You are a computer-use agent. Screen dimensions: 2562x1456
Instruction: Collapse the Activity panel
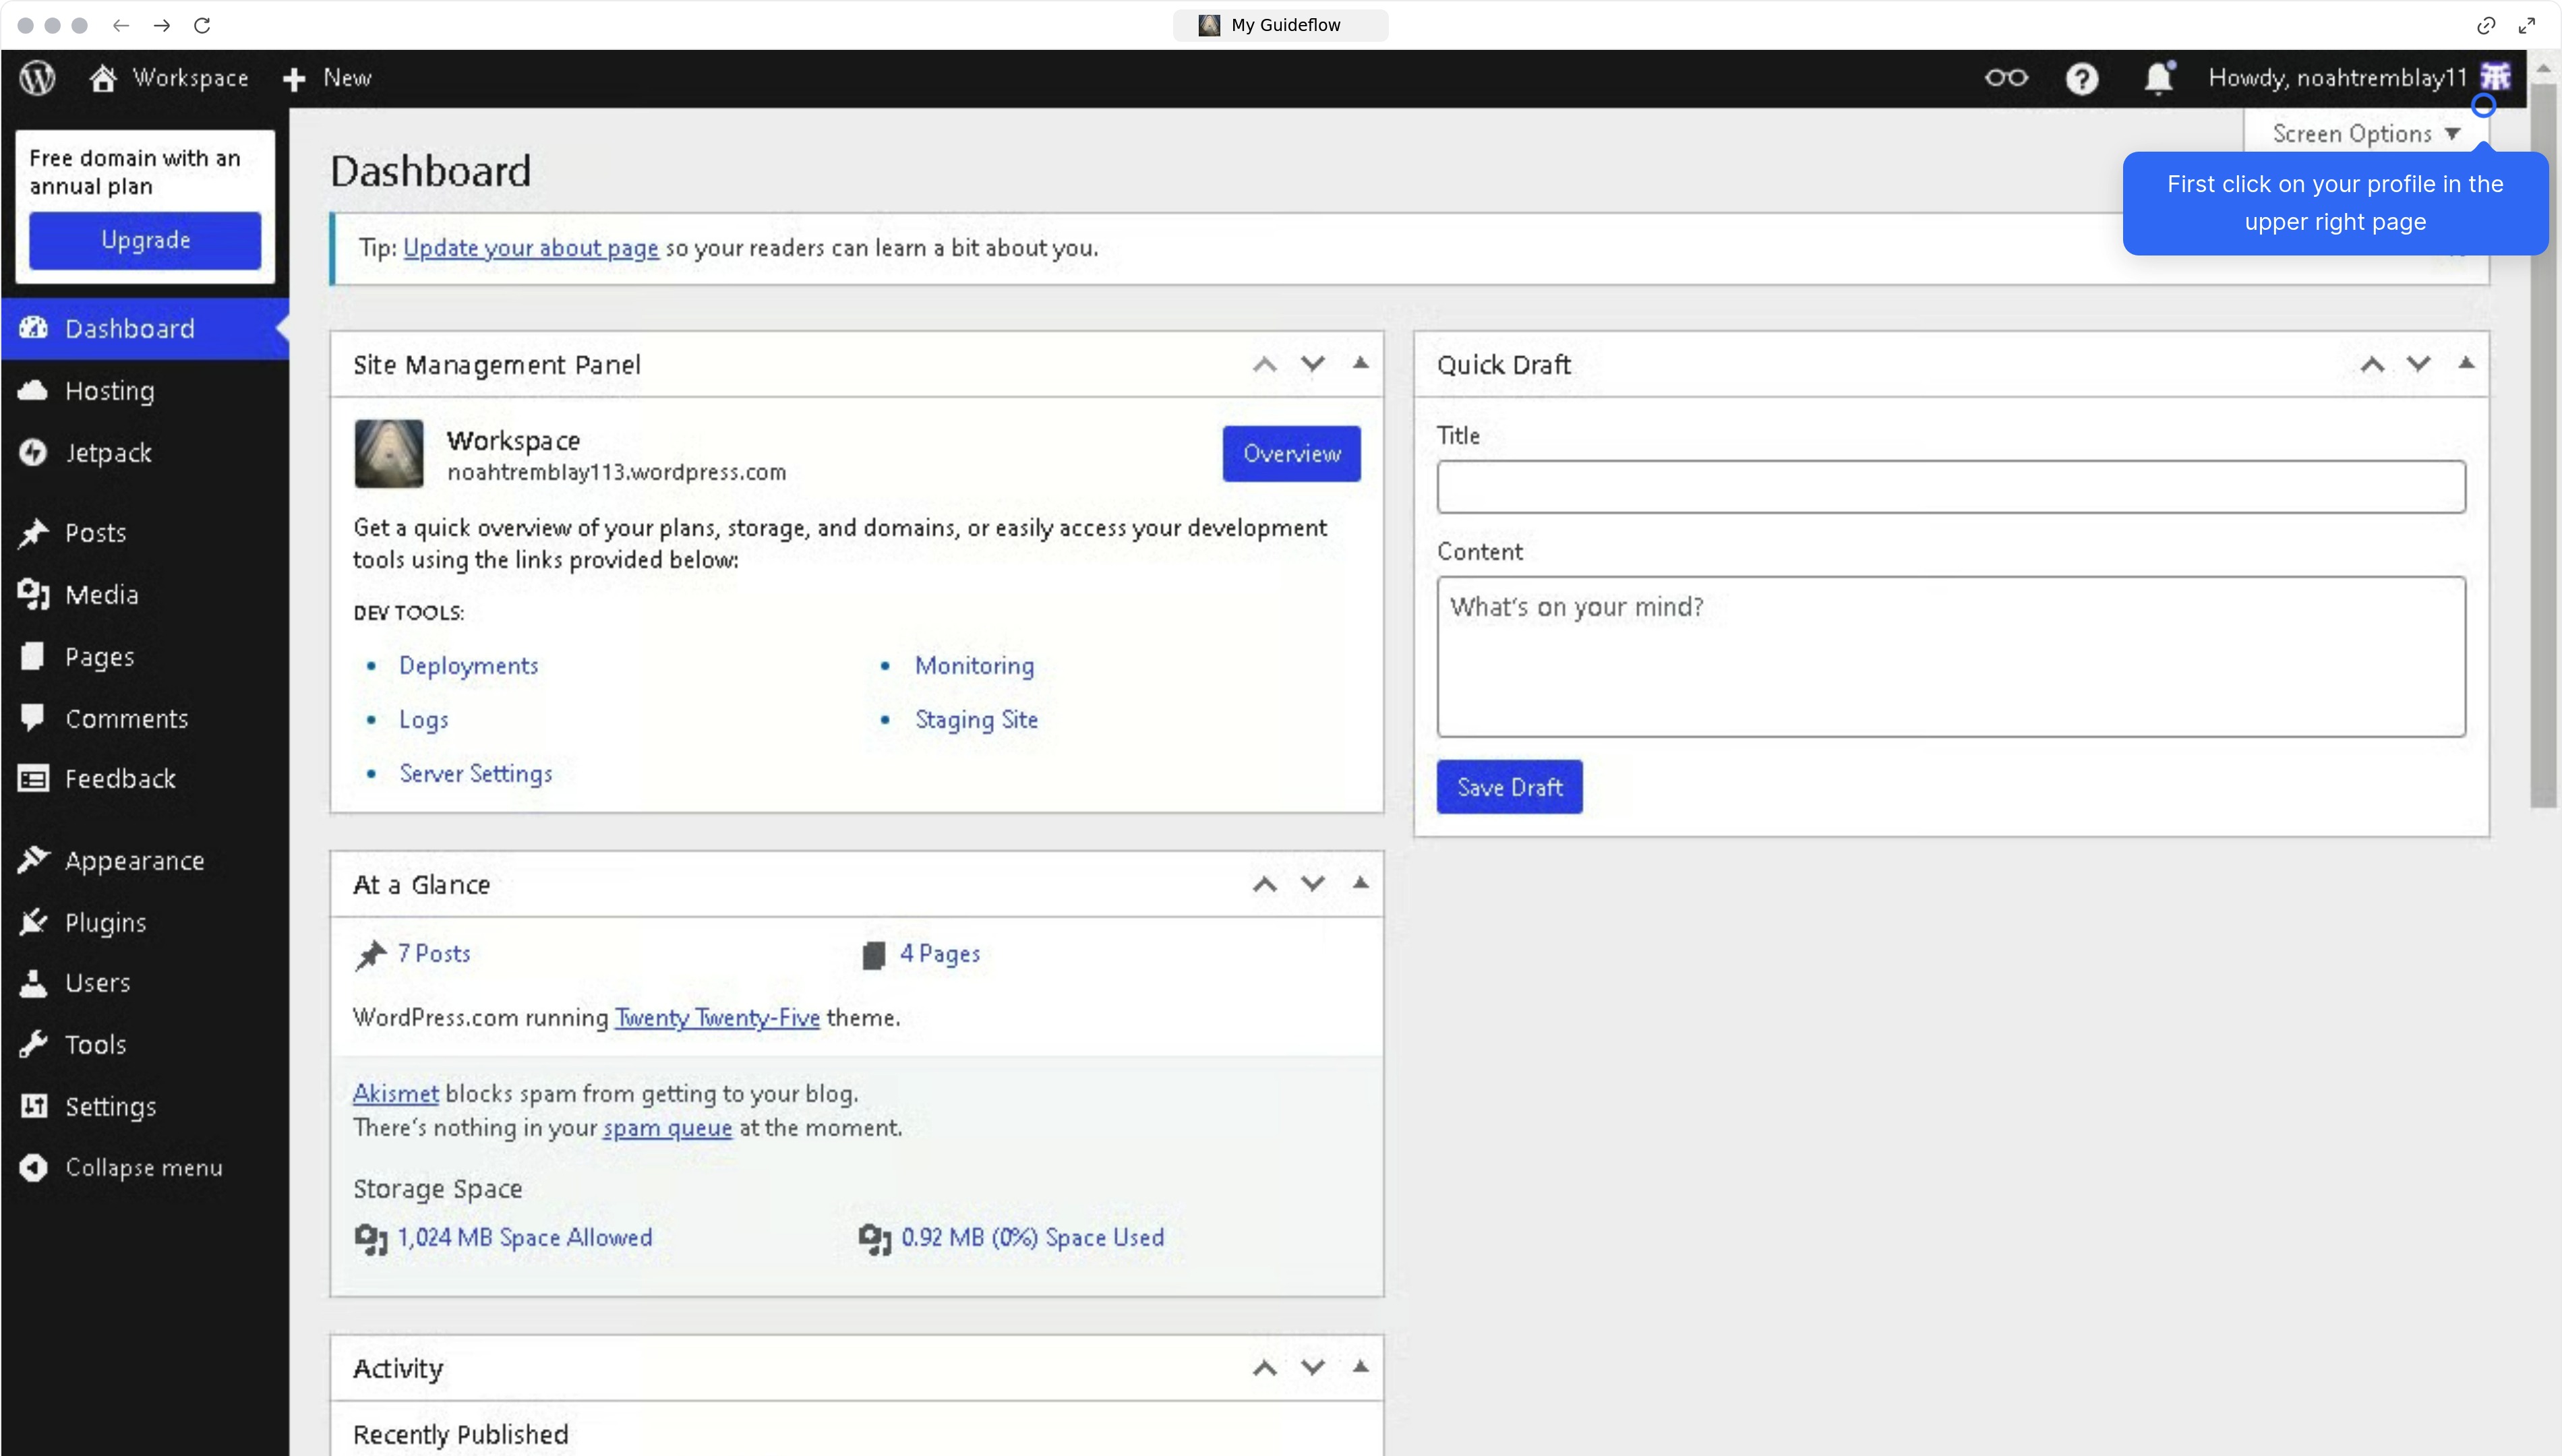tap(1361, 1366)
